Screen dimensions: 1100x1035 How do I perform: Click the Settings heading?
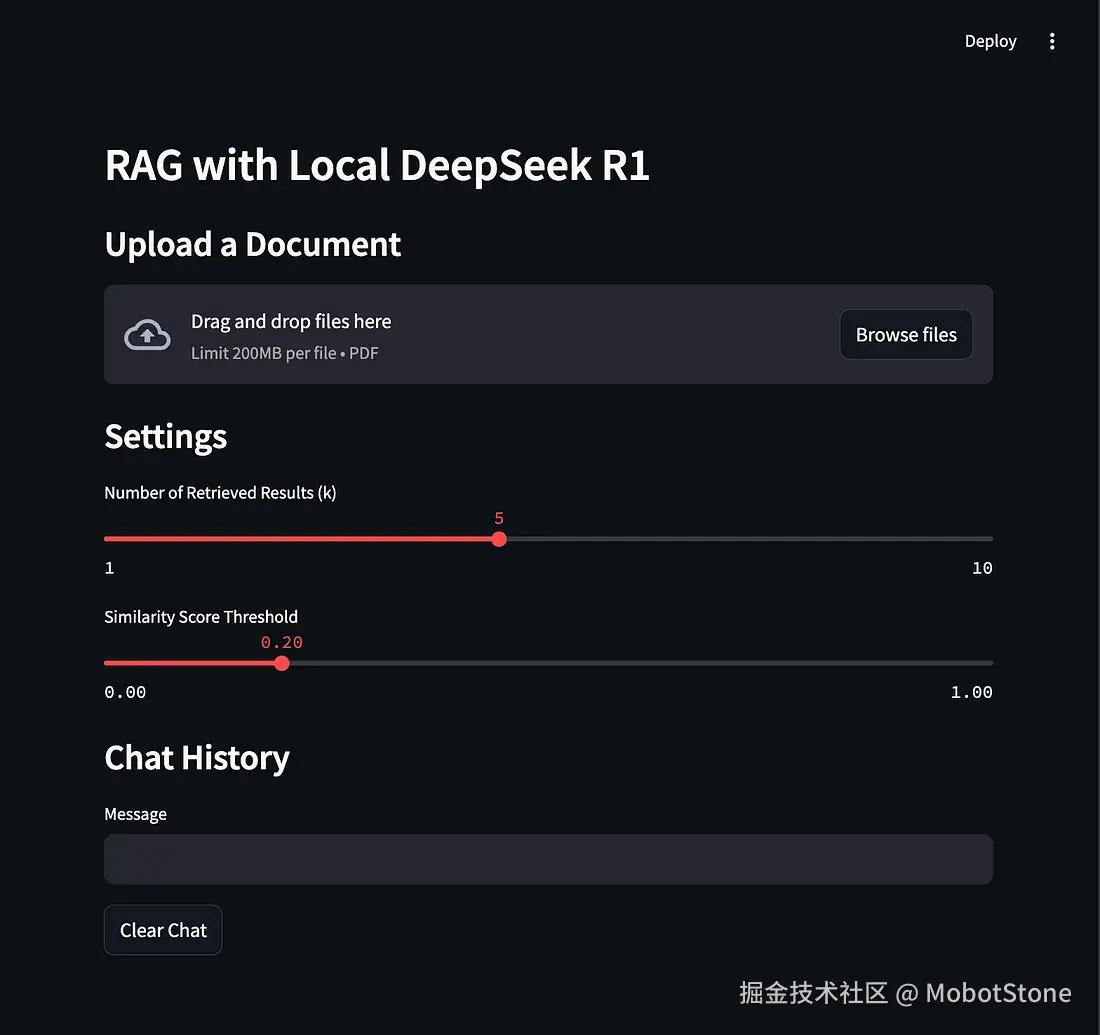tap(166, 436)
